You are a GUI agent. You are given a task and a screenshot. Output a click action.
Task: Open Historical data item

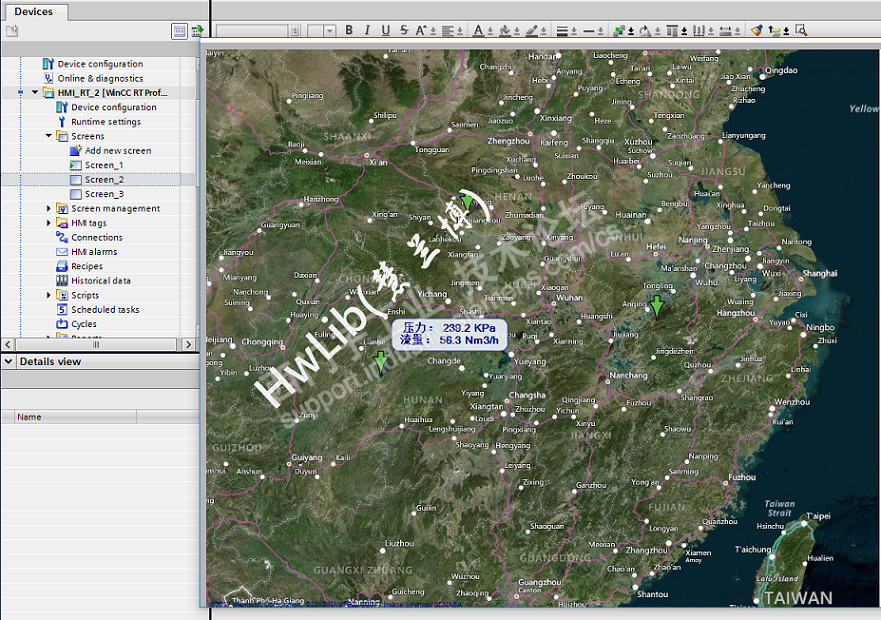100,281
